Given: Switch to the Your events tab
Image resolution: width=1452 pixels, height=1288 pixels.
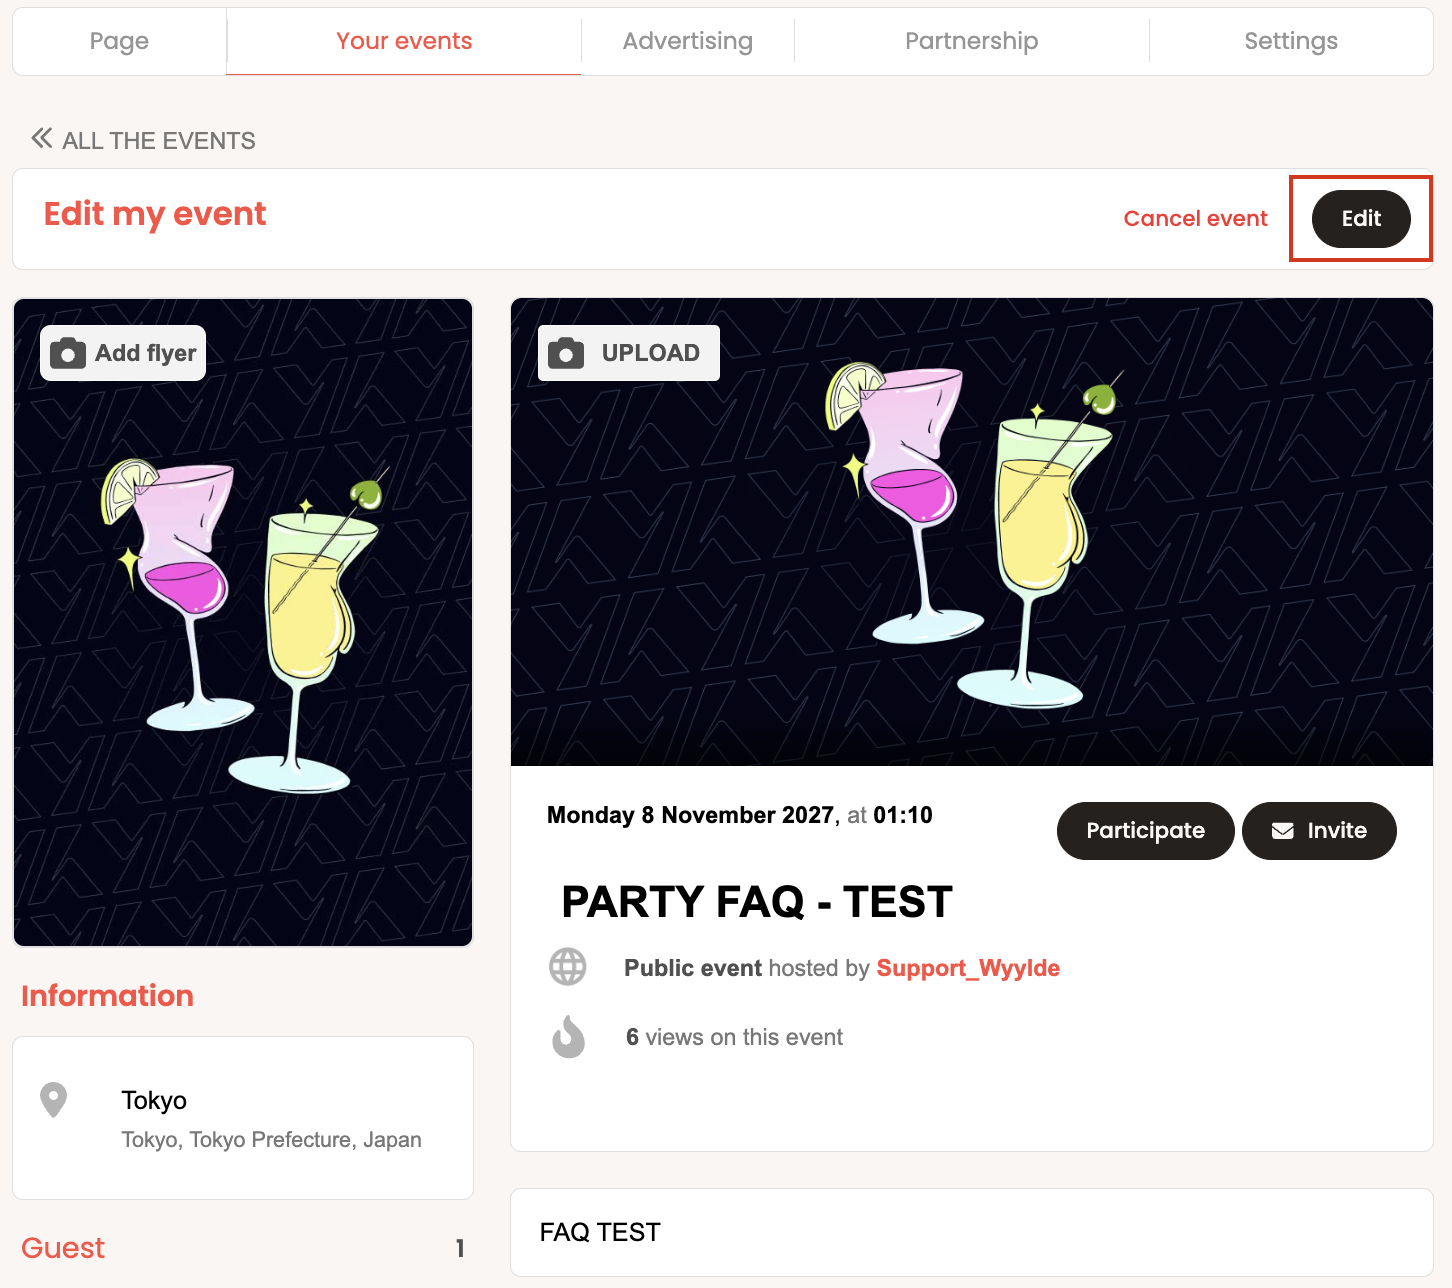Looking at the screenshot, I should pos(404,41).
